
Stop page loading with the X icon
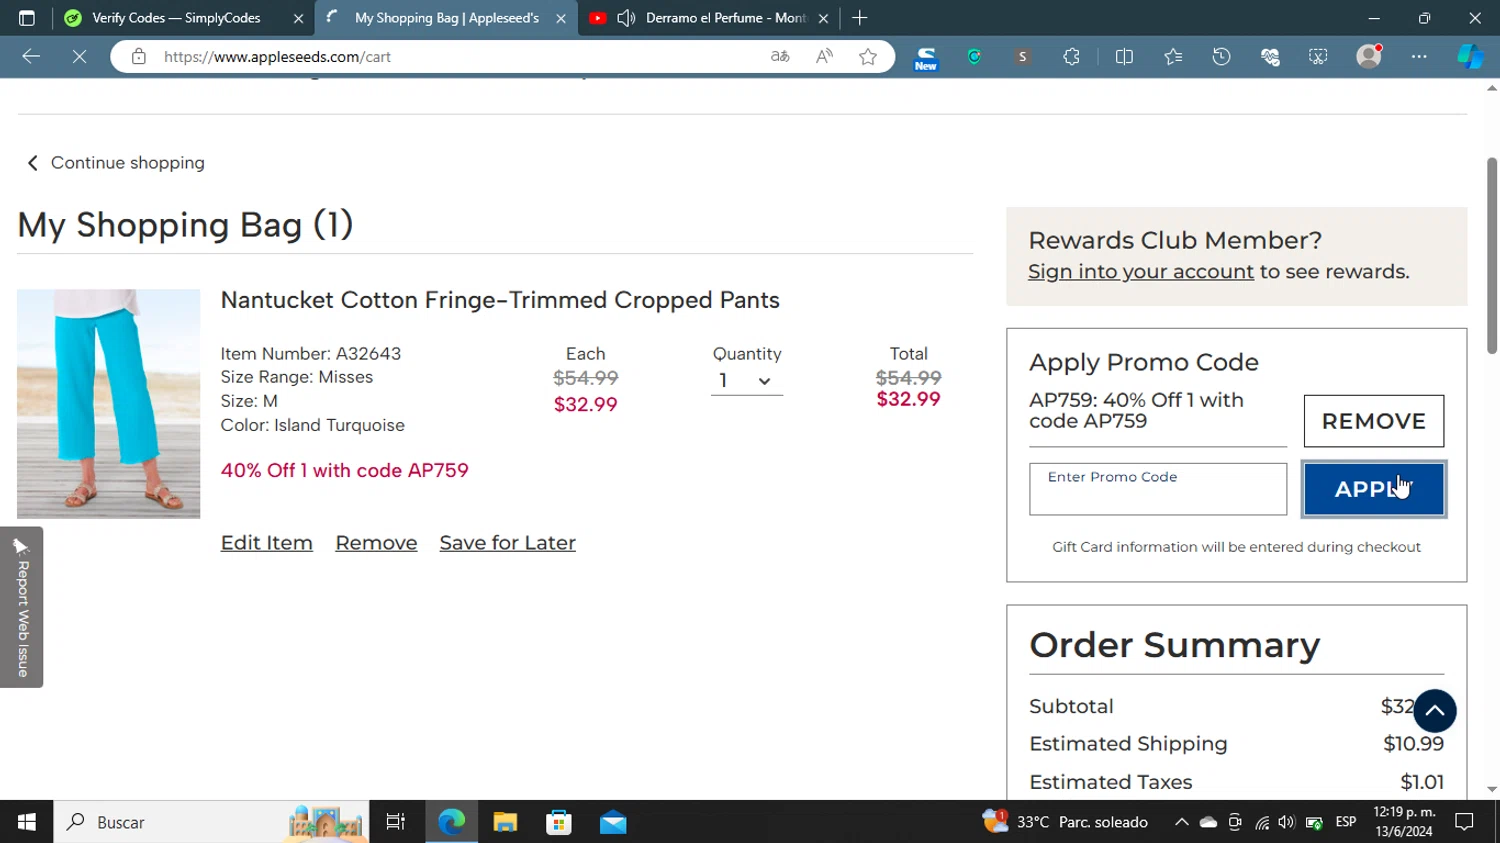click(79, 57)
